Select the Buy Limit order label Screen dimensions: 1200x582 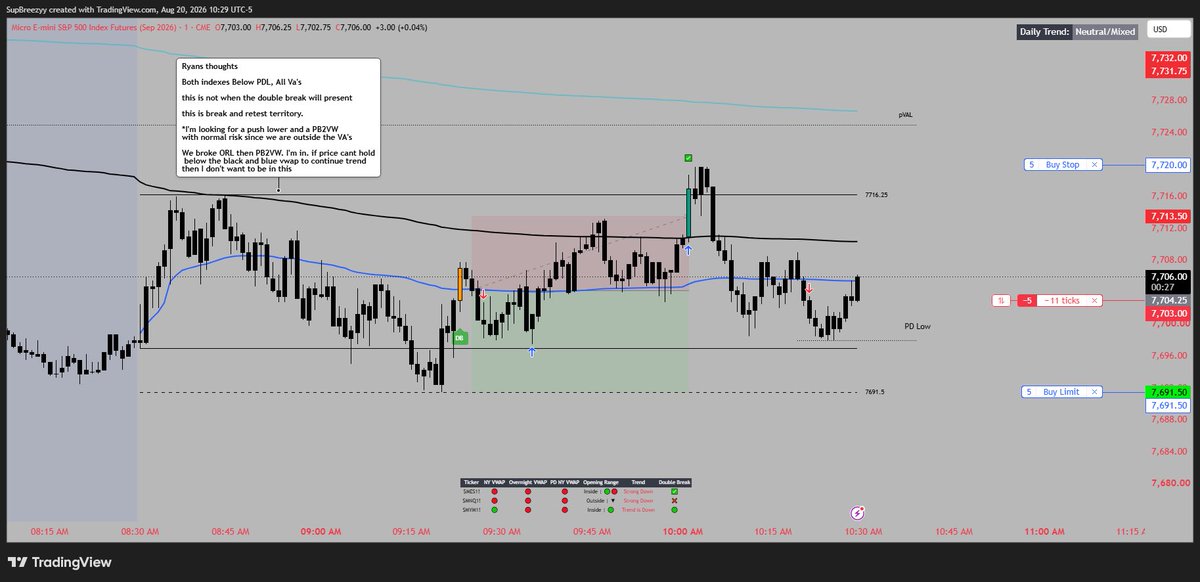pos(1062,393)
